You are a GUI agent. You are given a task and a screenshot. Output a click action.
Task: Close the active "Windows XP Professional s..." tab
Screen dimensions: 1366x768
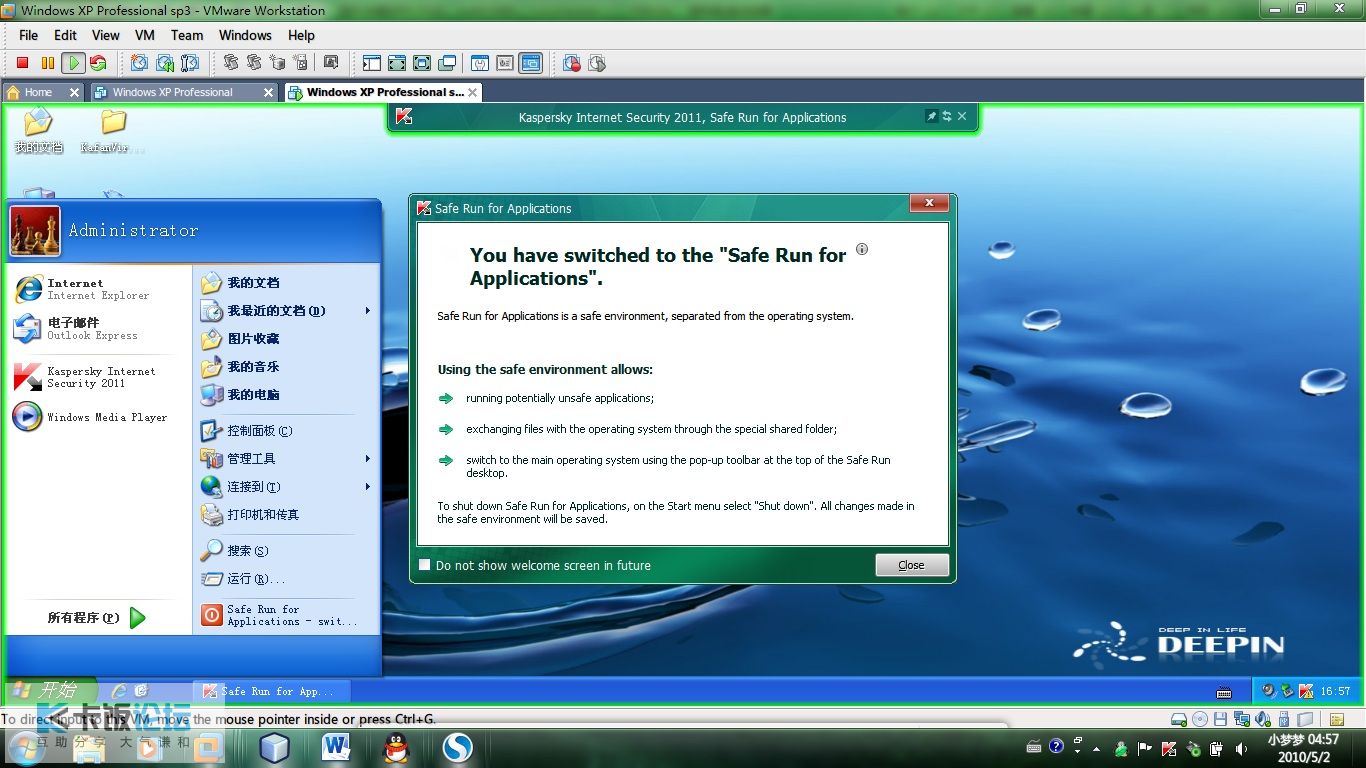472,92
